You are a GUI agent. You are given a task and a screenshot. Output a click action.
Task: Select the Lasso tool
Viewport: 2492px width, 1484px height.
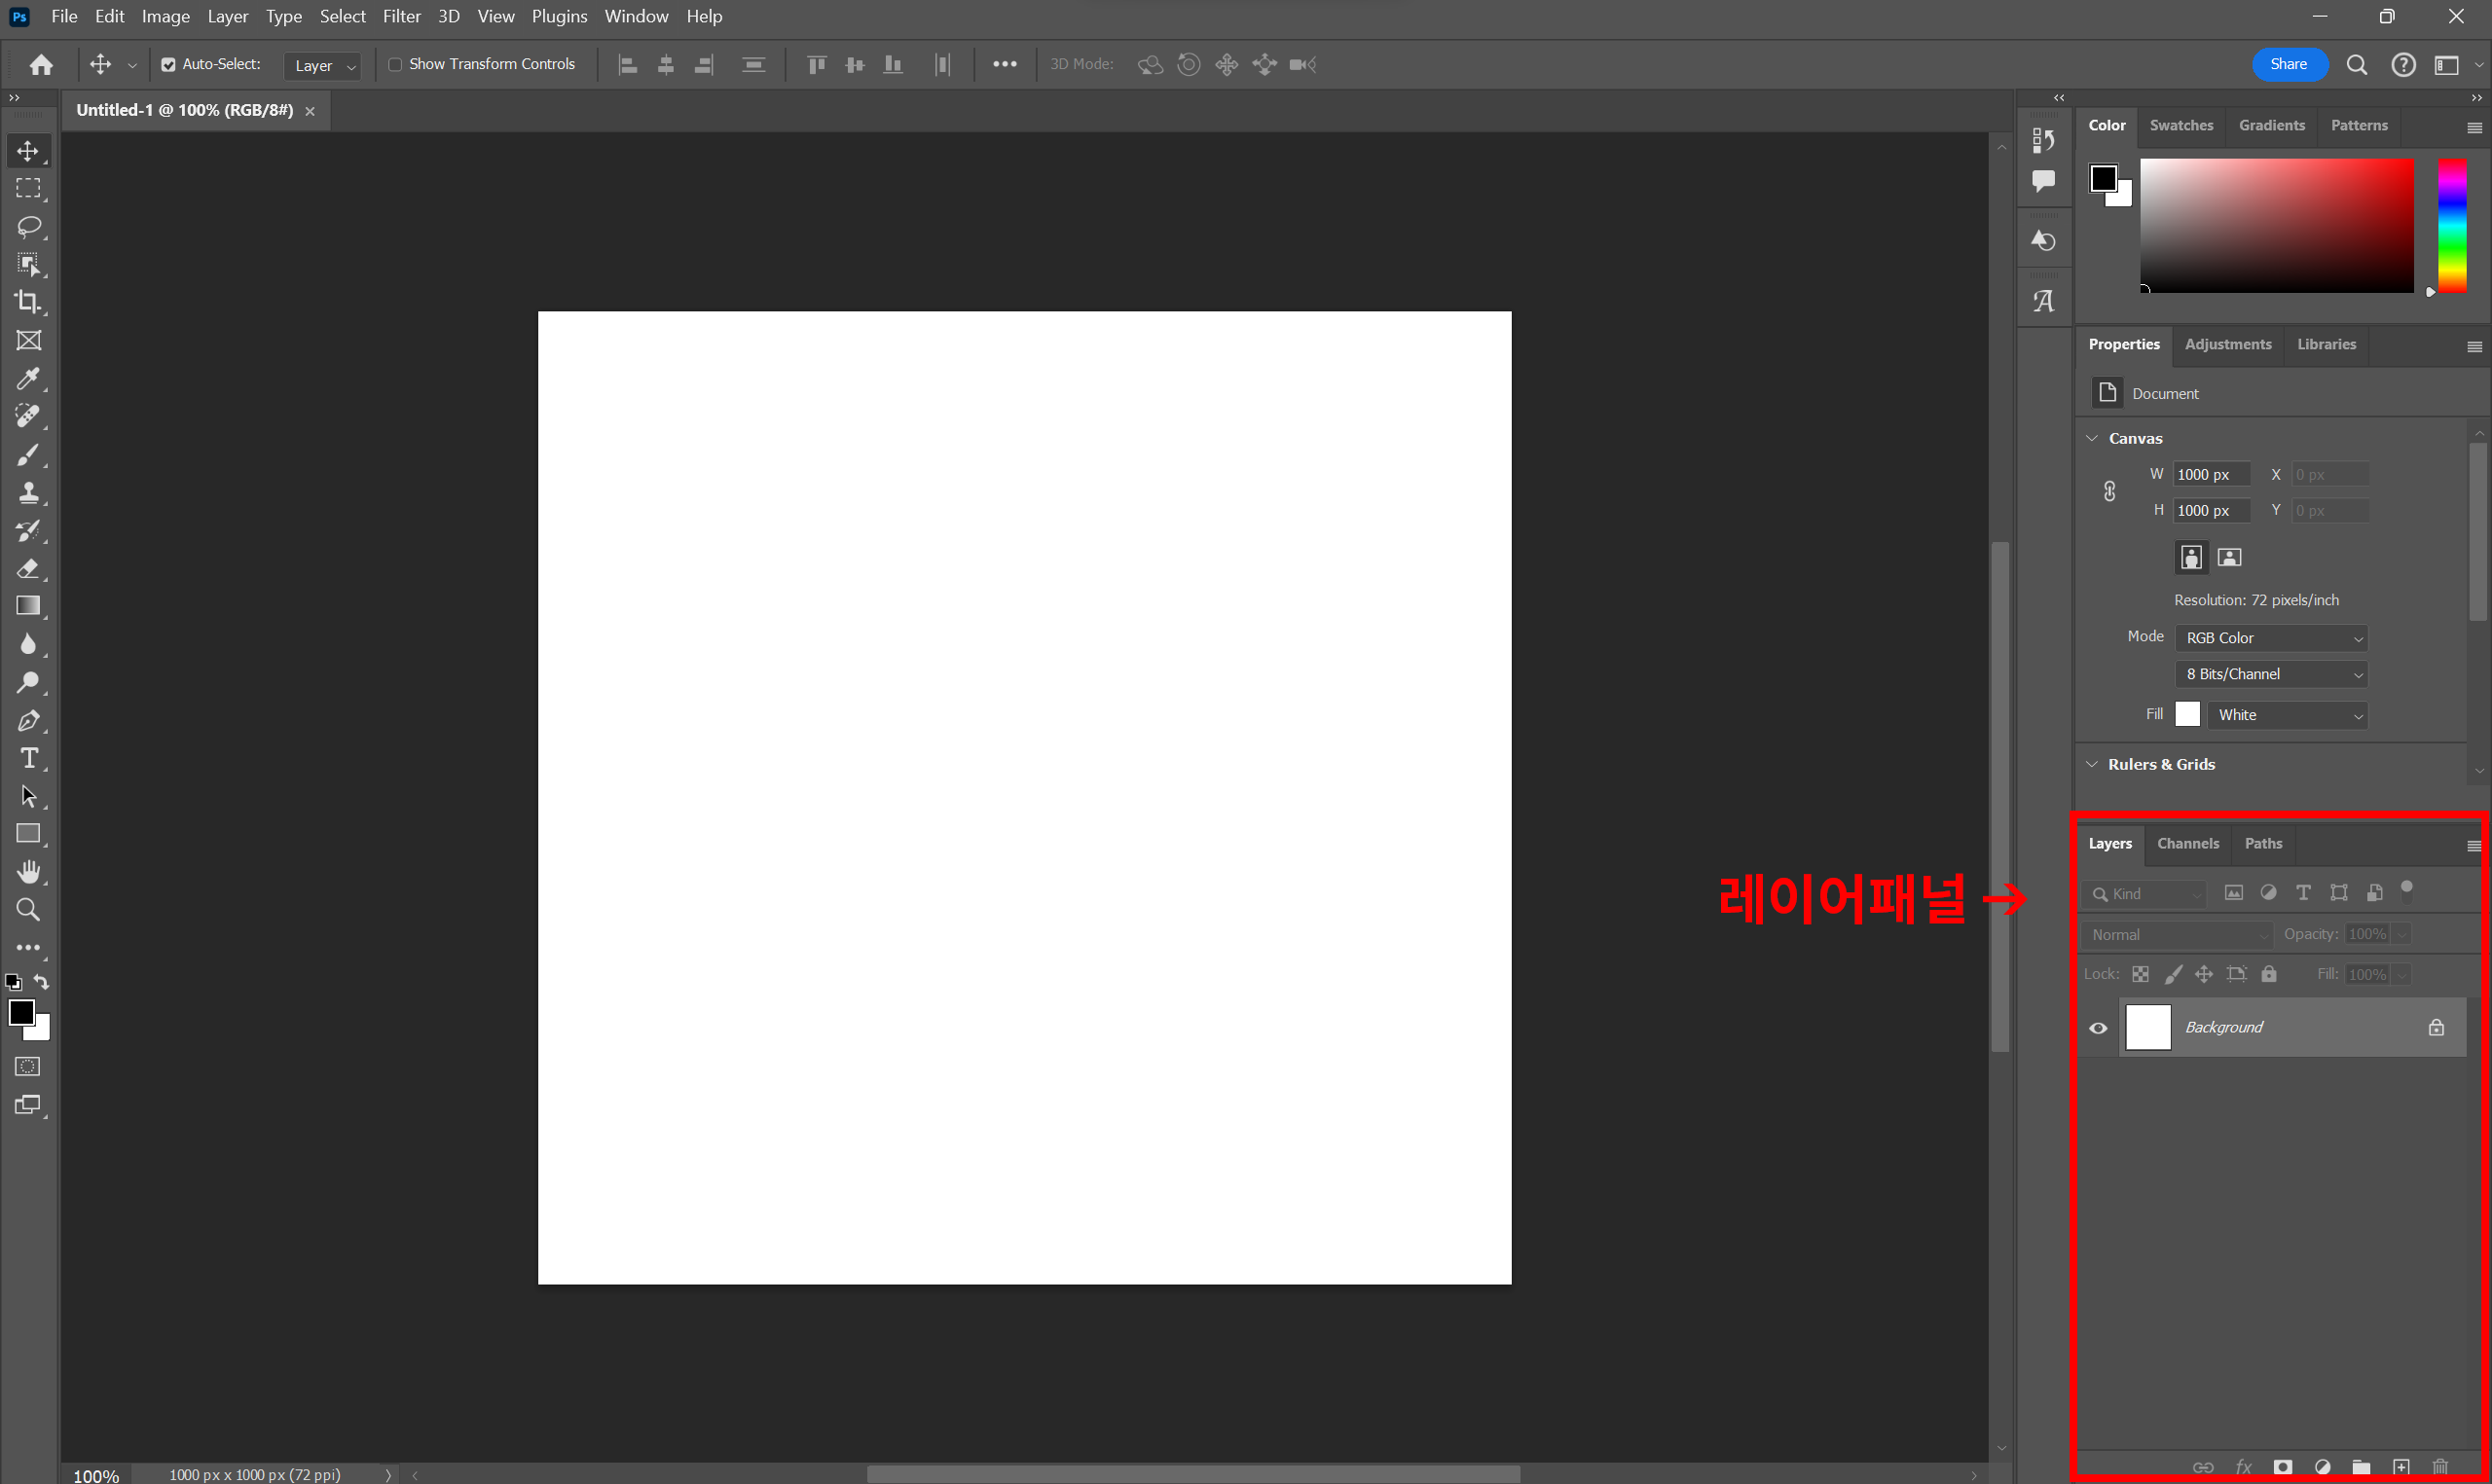[x=28, y=226]
